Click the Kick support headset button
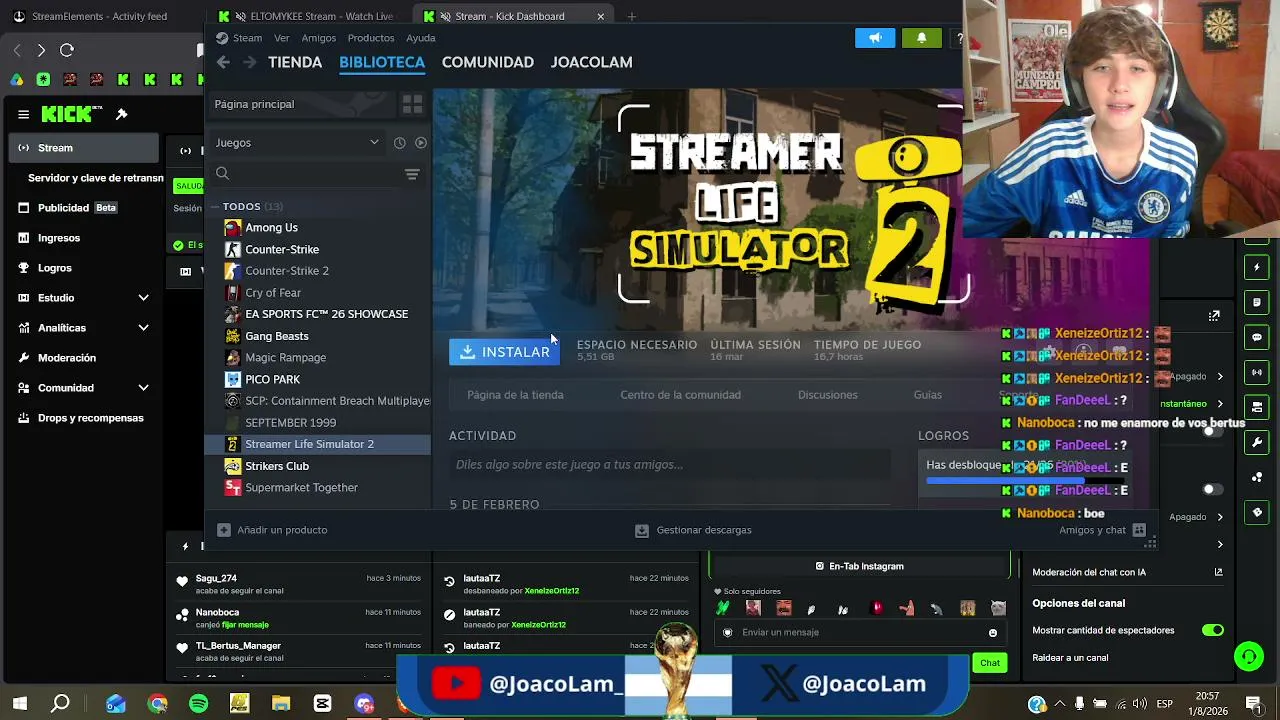This screenshot has height=720, width=1280. click(x=1249, y=657)
